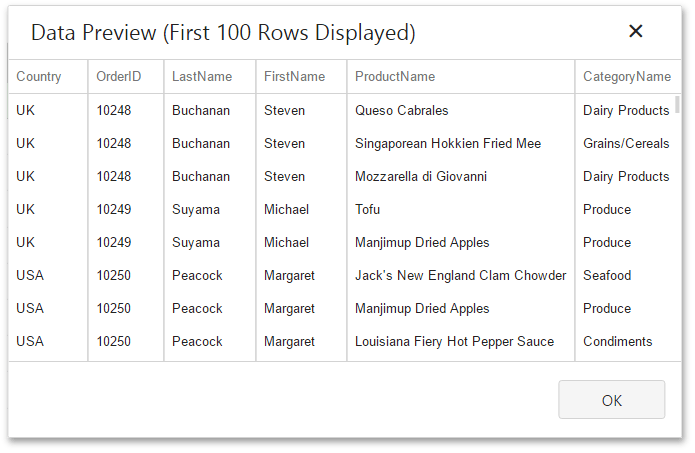
Task: Click the LastName column header
Action: tap(202, 77)
